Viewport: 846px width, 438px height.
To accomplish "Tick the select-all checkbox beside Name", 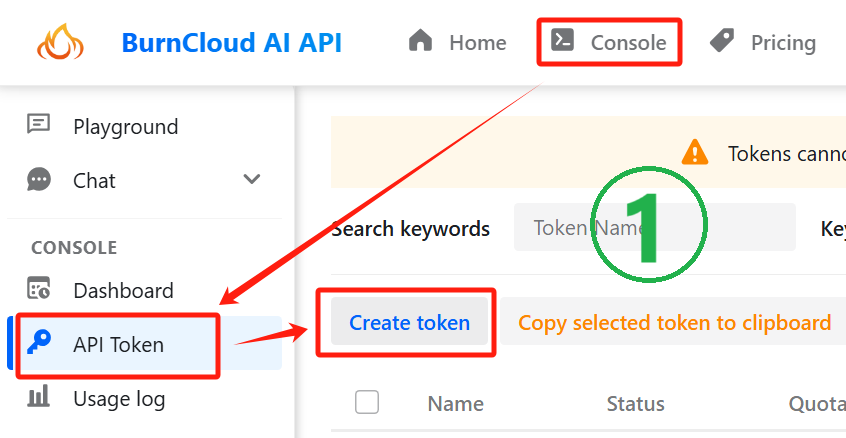I will [367, 402].
